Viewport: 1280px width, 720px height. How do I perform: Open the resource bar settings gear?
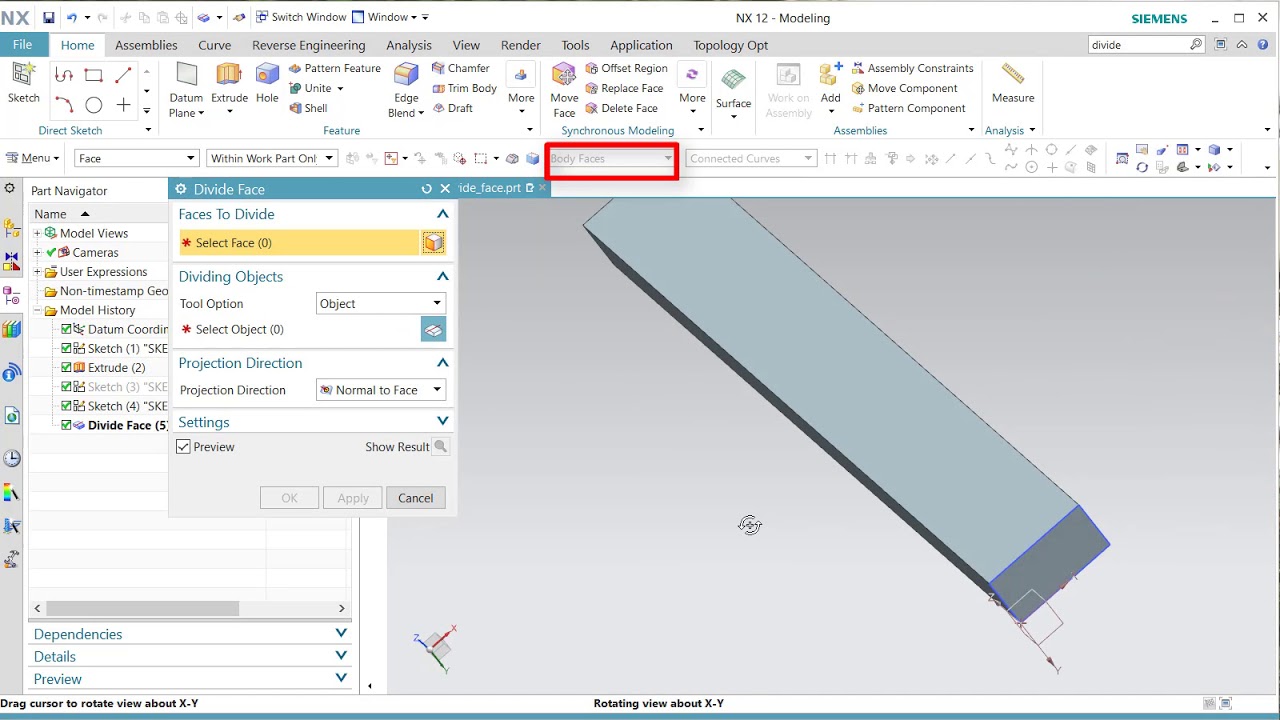click(10, 188)
